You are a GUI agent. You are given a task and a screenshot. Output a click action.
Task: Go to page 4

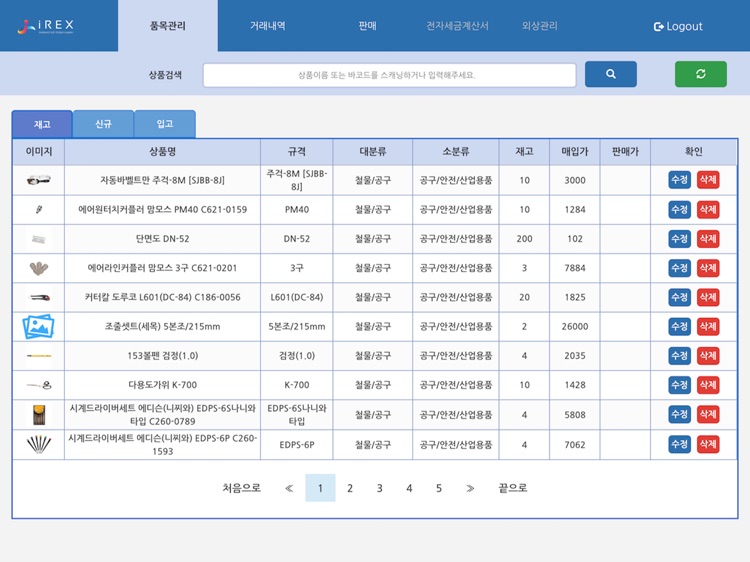pyautogui.click(x=409, y=488)
